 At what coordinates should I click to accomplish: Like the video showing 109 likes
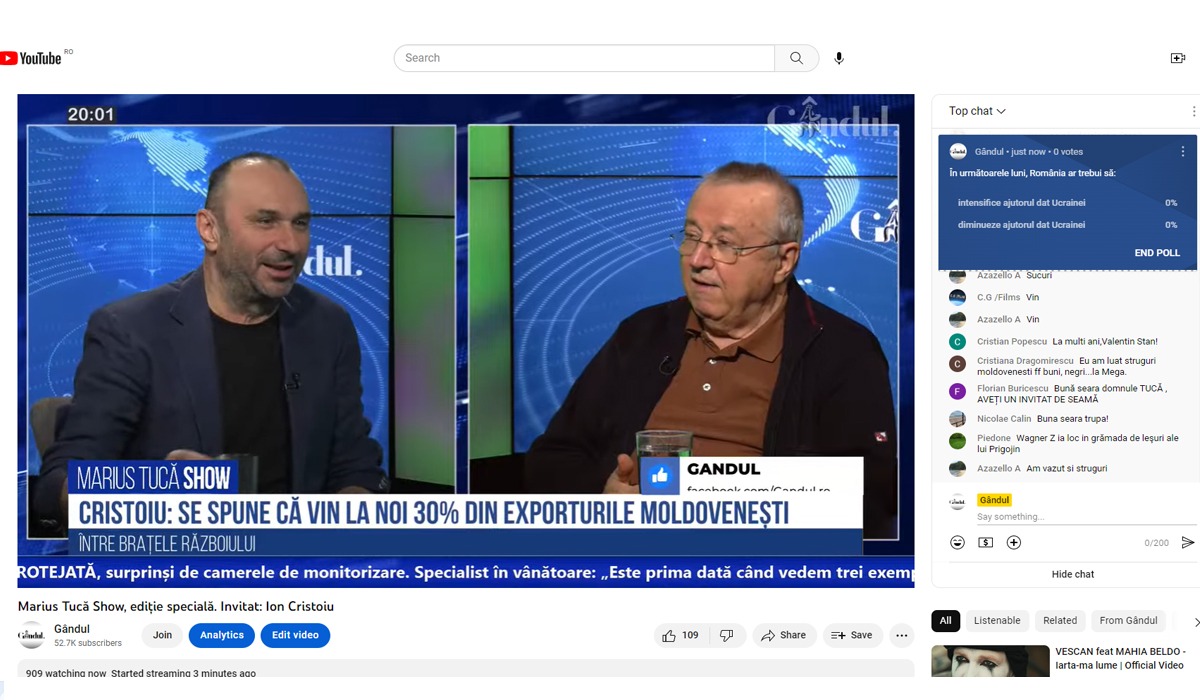pyautogui.click(x=680, y=635)
